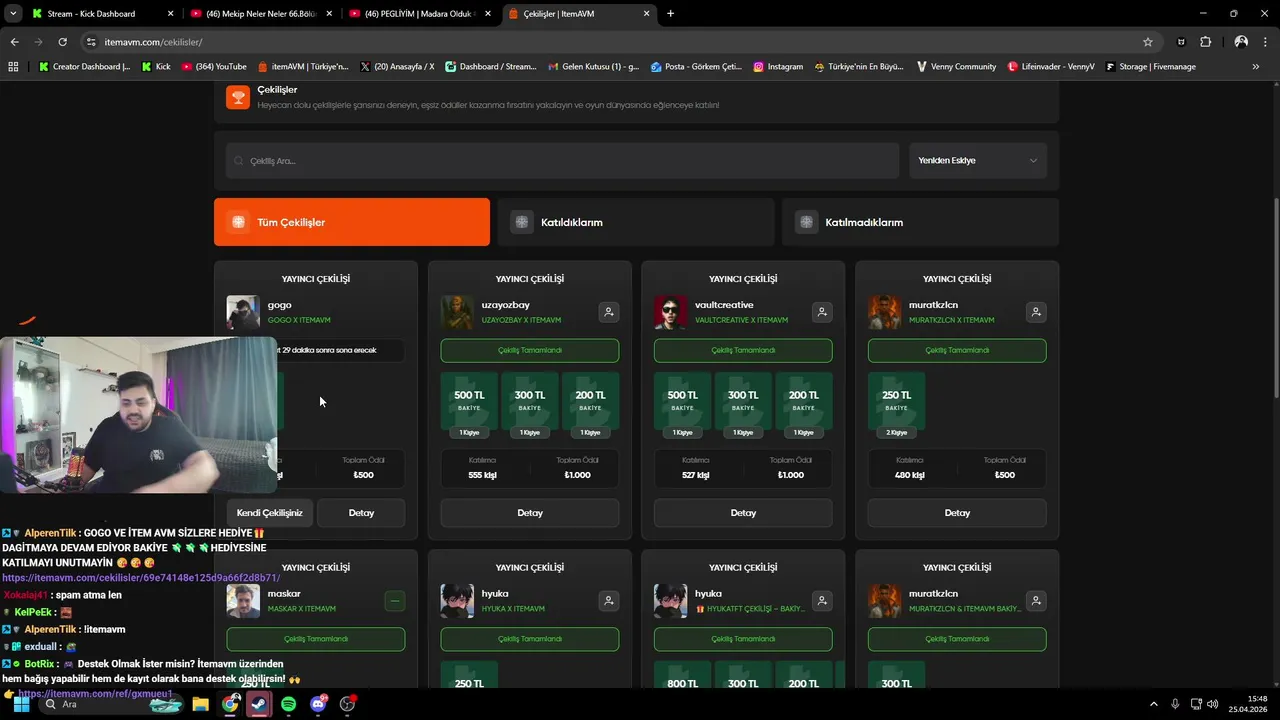The height and width of the screenshot is (720, 1280).
Task: Click uzayozbay 500 TL Bakiye prize
Action: coord(469,405)
